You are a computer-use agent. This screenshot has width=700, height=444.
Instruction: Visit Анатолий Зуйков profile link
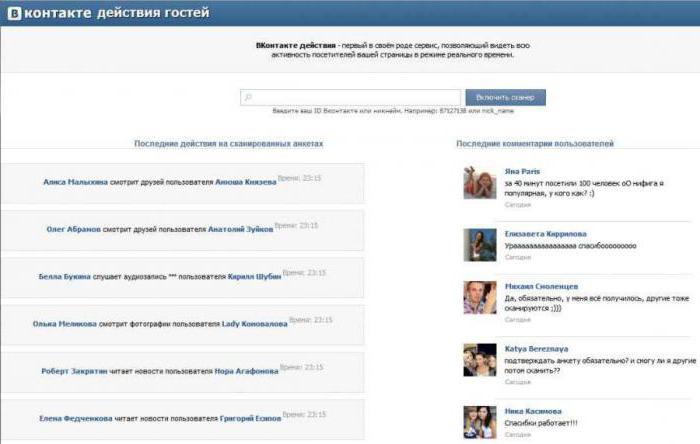(x=240, y=229)
